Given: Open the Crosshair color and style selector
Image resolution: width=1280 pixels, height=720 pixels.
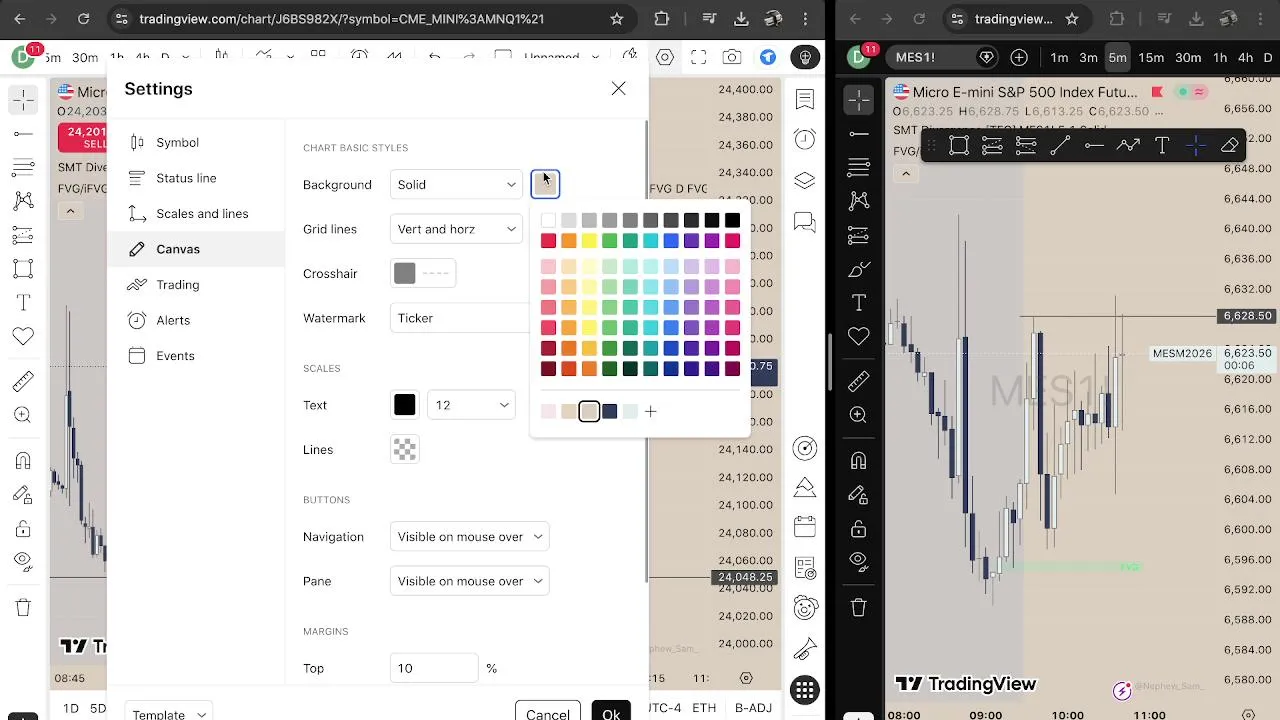Looking at the screenshot, I should point(423,273).
